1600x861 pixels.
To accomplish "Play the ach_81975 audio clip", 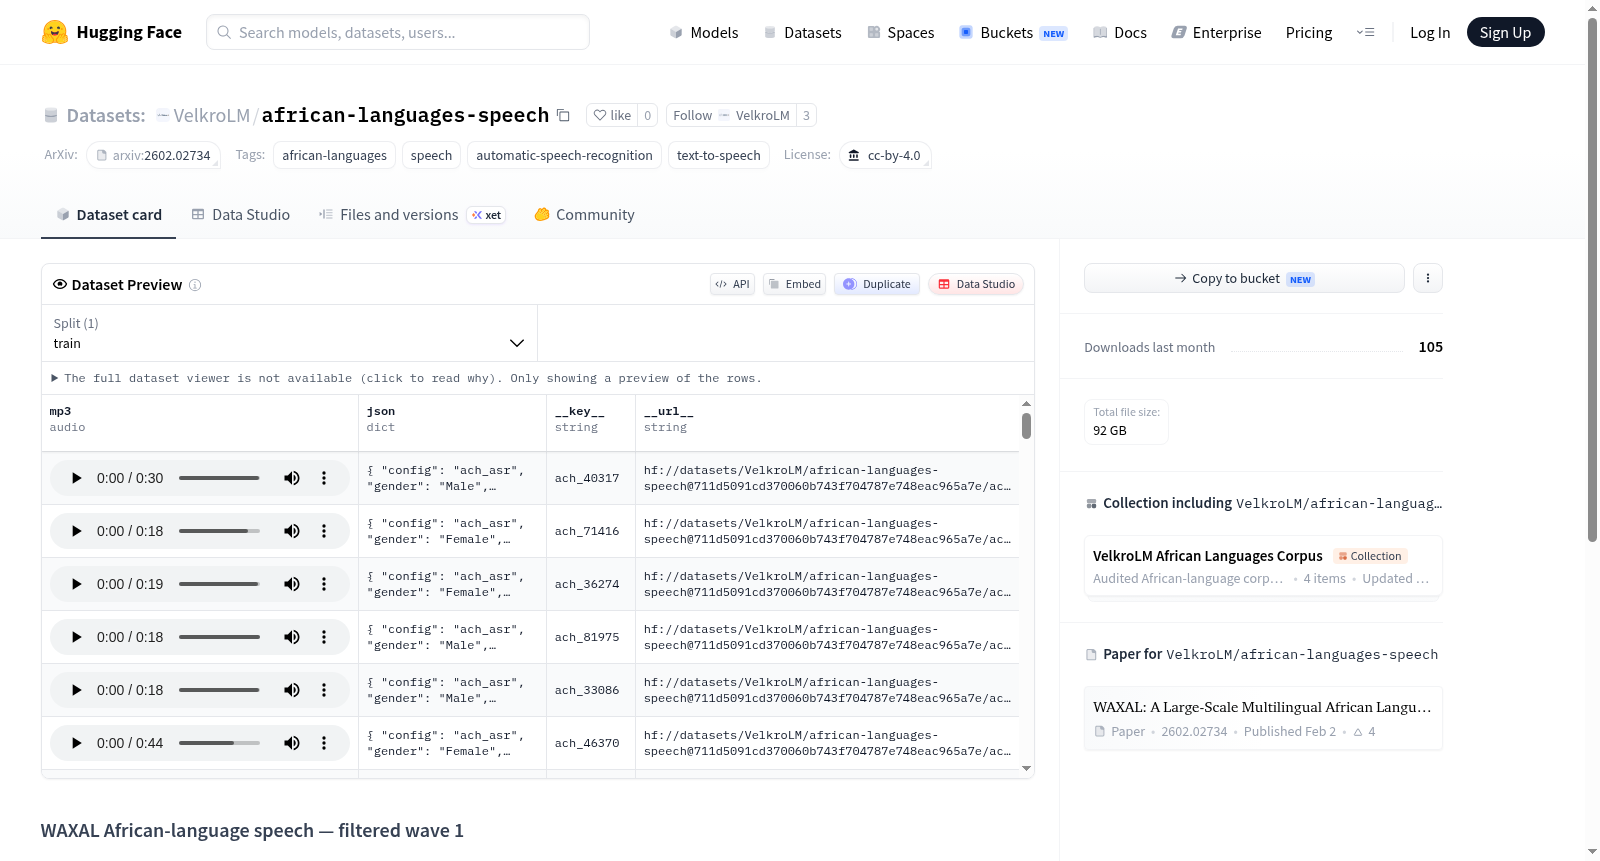I will click(76, 637).
